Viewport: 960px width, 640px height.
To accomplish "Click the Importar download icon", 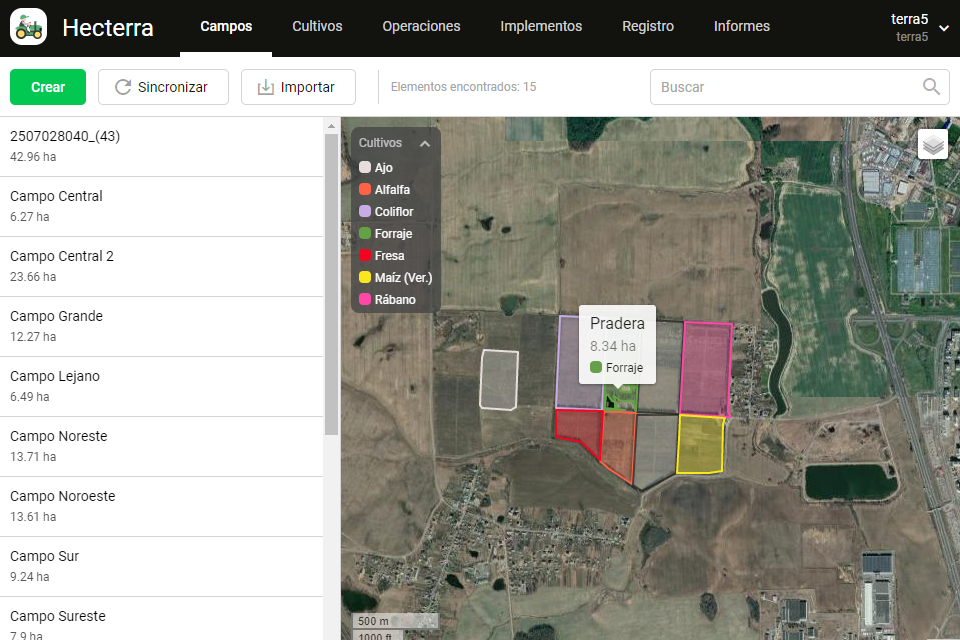I will pos(265,87).
